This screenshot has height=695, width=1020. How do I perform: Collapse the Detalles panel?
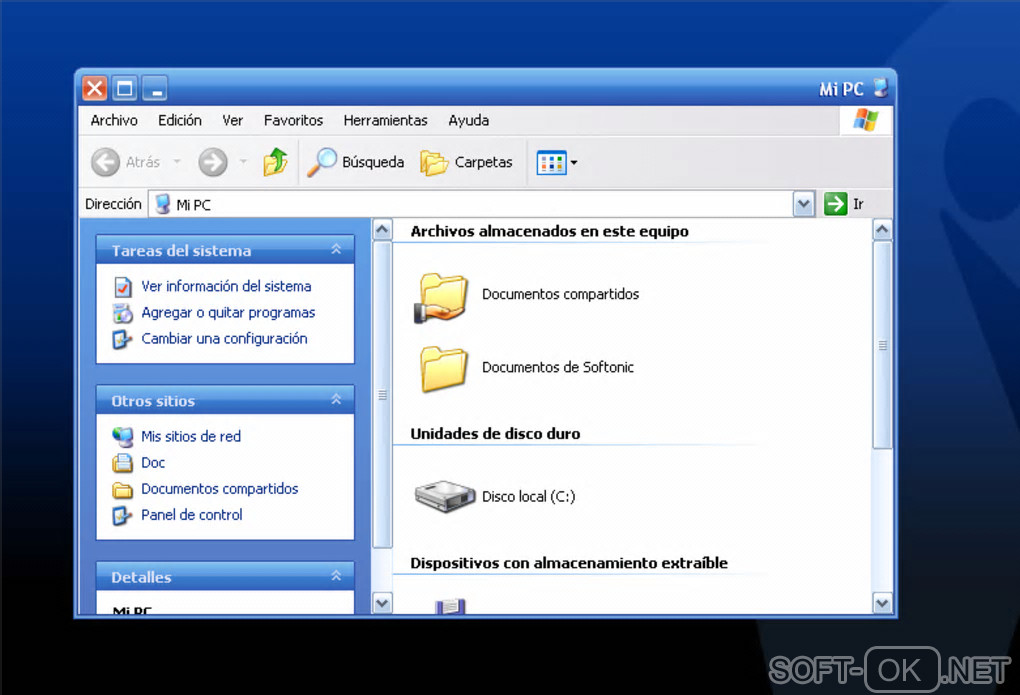coord(336,576)
